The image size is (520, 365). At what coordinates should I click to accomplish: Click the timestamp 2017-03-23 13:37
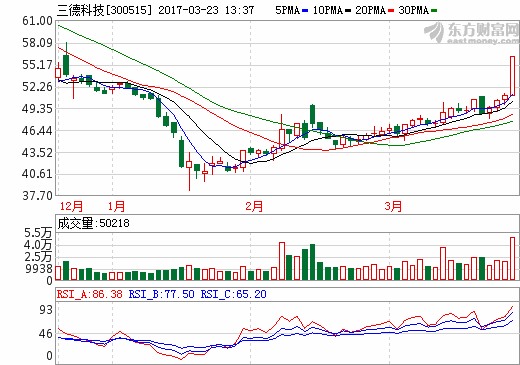click(206, 10)
